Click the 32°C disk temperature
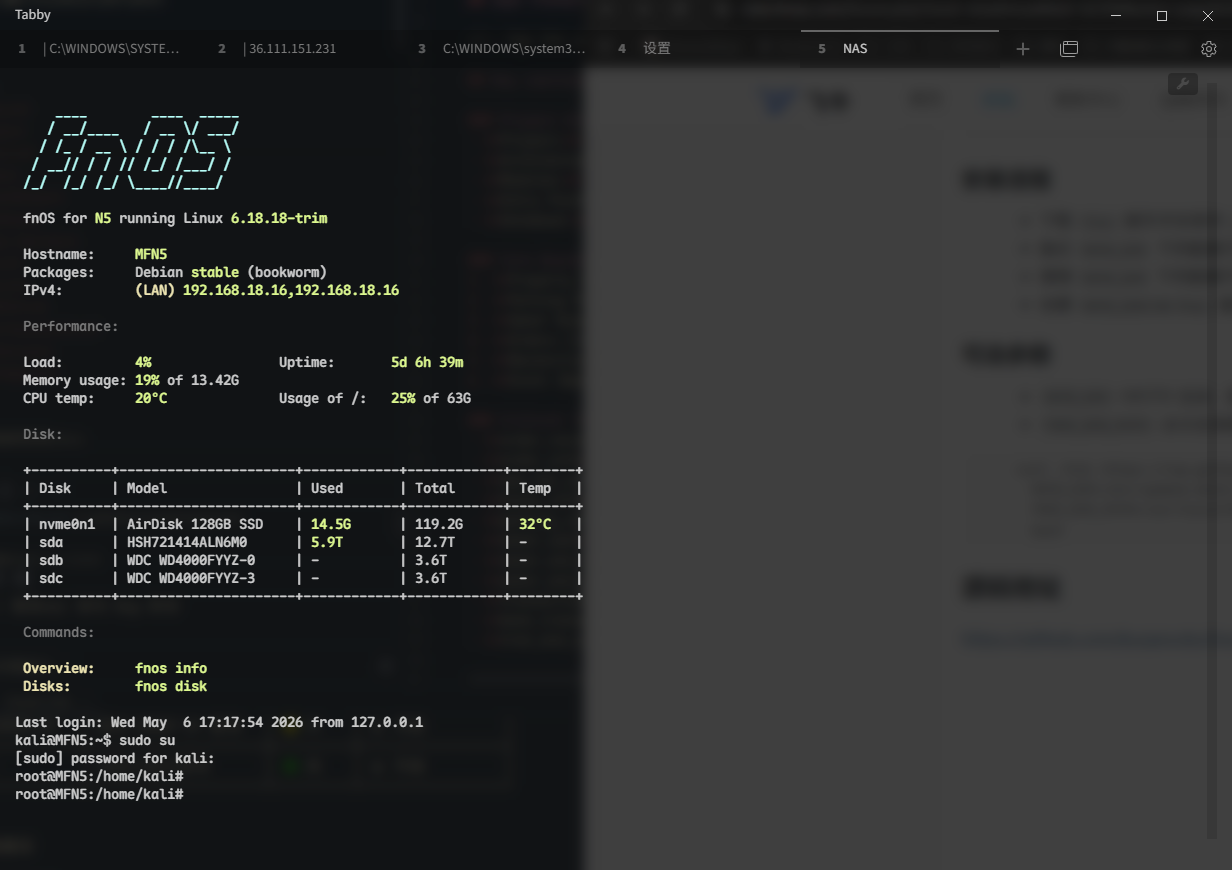The height and width of the screenshot is (870, 1232). click(x=535, y=524)
